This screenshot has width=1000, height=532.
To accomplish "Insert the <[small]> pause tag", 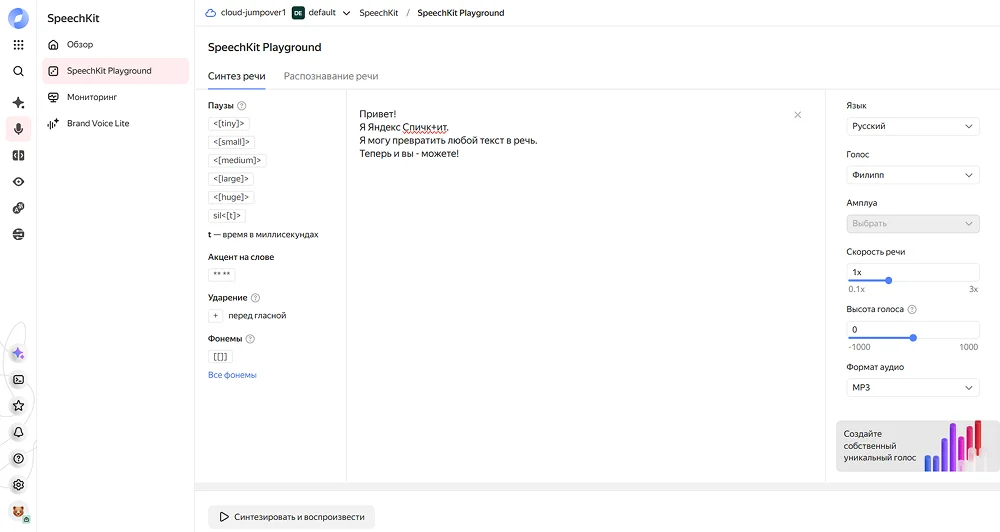I will point(232,142).
